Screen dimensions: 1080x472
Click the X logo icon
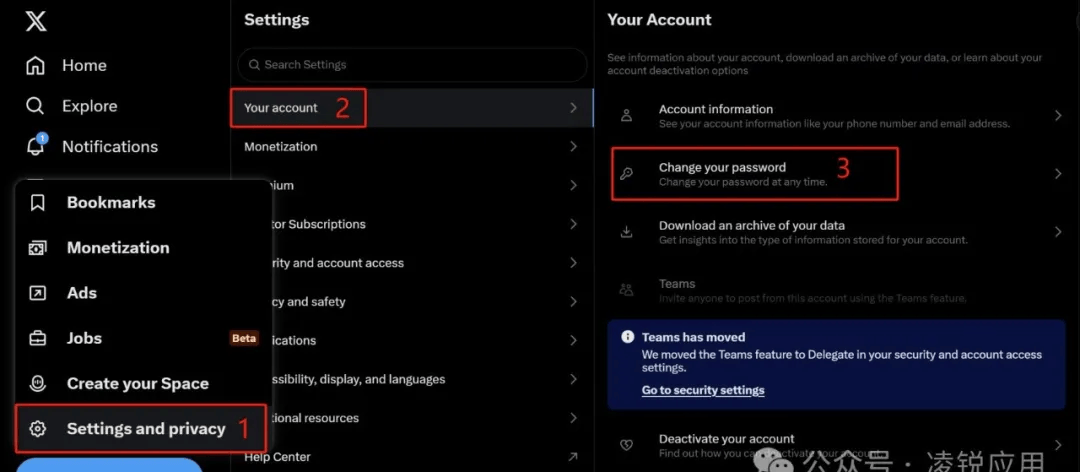click(x=36, y=21)
